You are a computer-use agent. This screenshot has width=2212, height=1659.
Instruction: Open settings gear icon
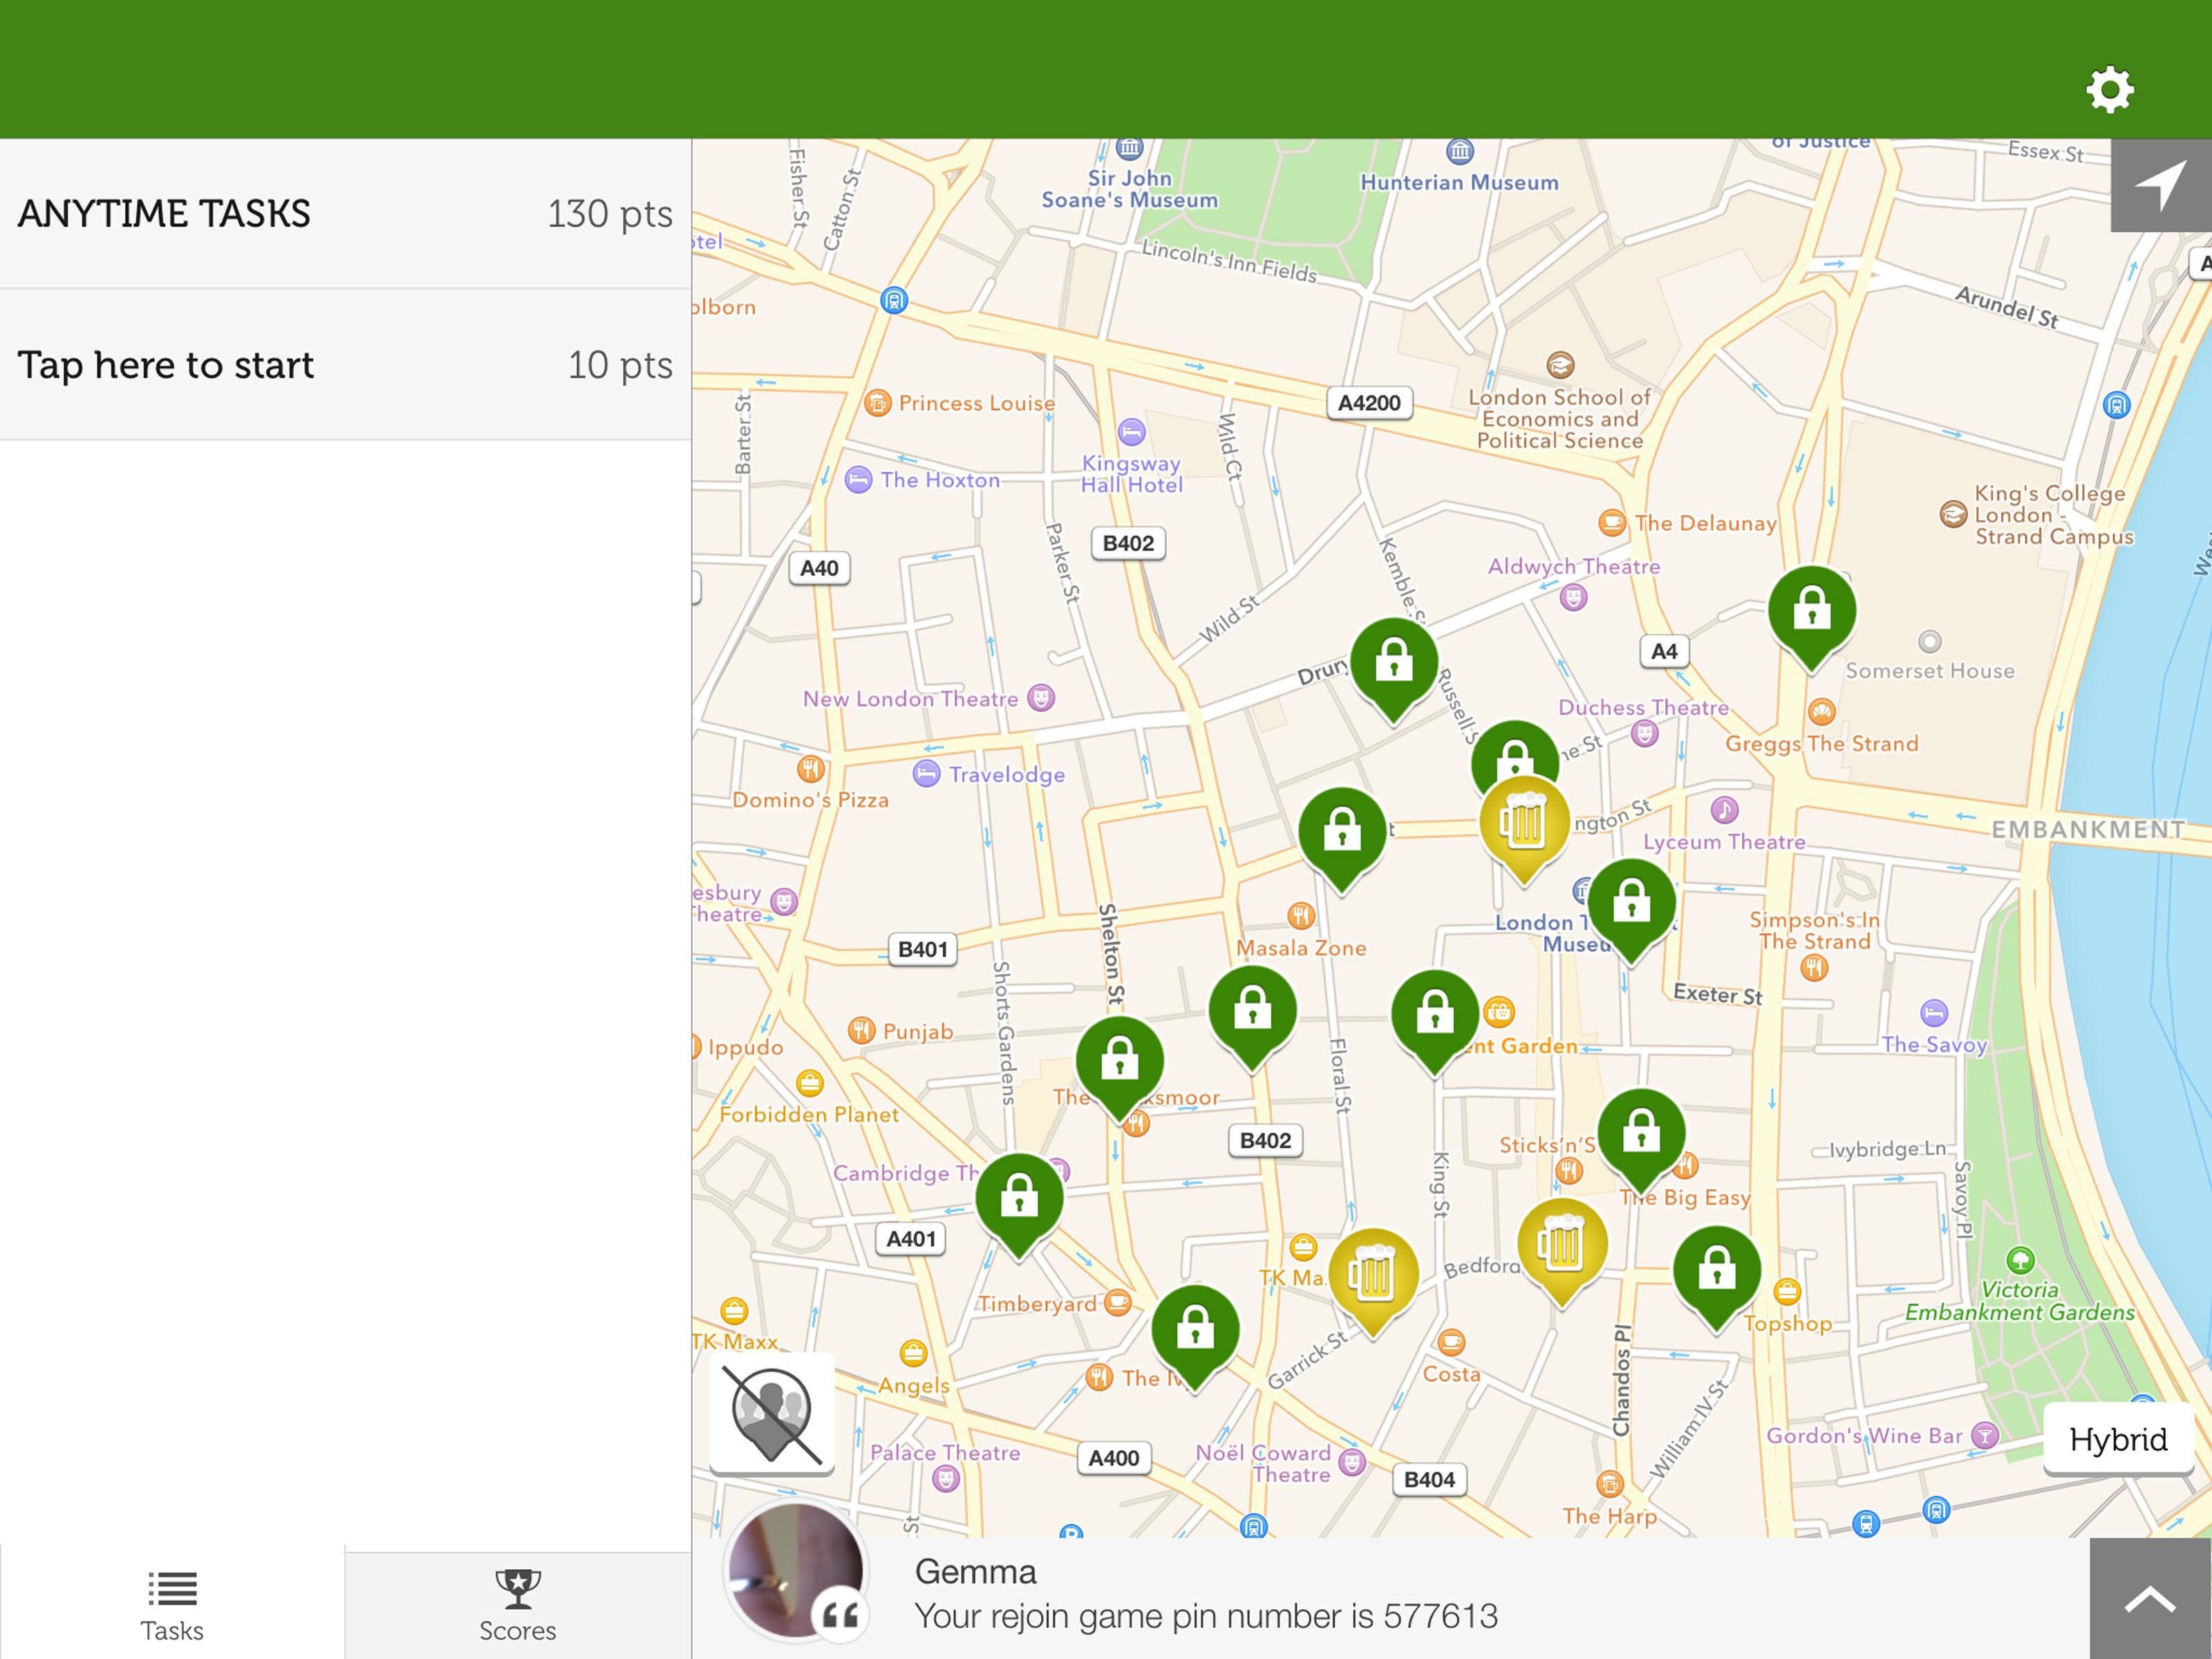[2109, 90]
